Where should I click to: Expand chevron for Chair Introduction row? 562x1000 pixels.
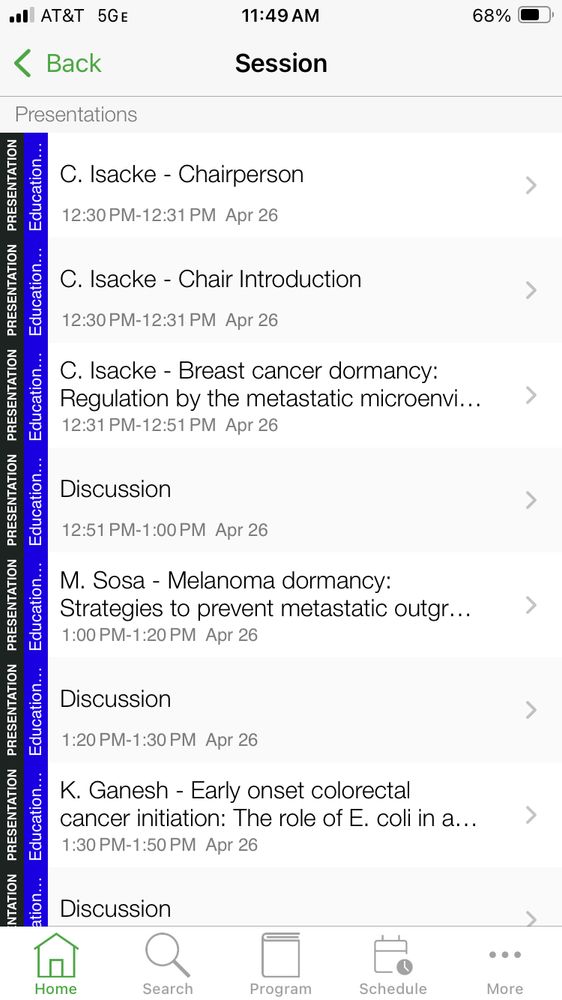tap(531, 291)
